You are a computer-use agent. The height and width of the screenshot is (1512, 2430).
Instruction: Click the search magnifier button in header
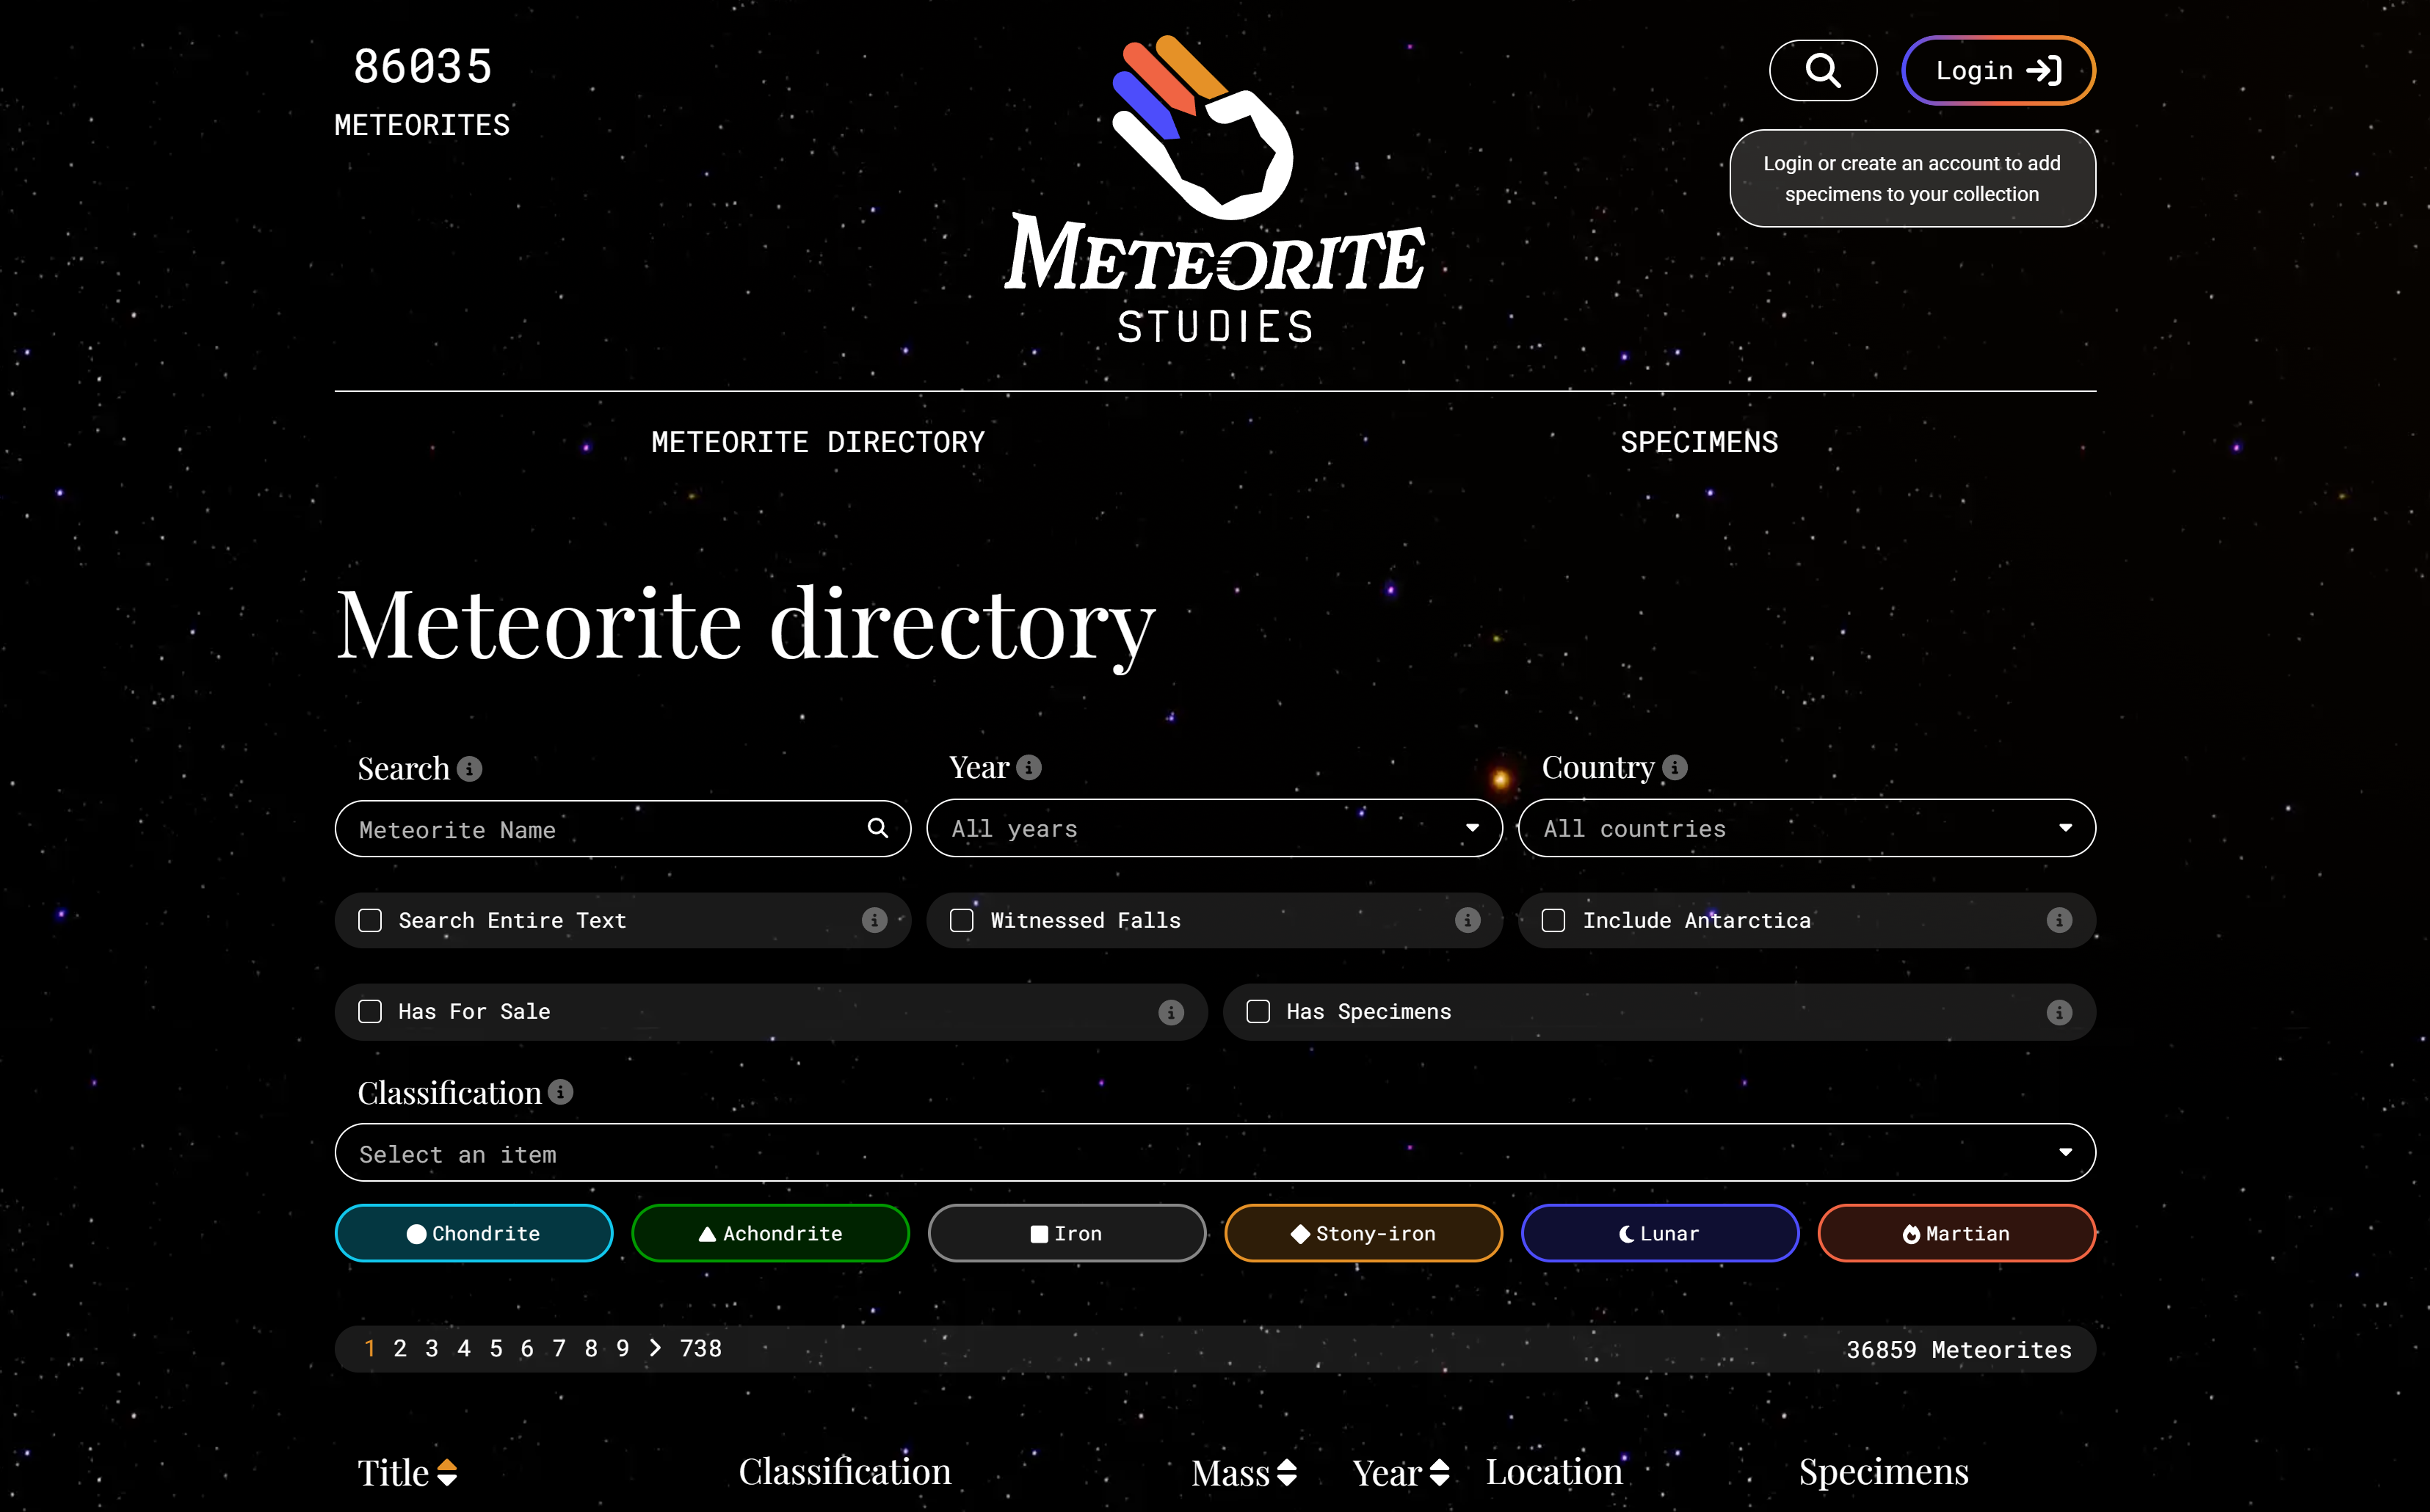[x=1822, y=71]
